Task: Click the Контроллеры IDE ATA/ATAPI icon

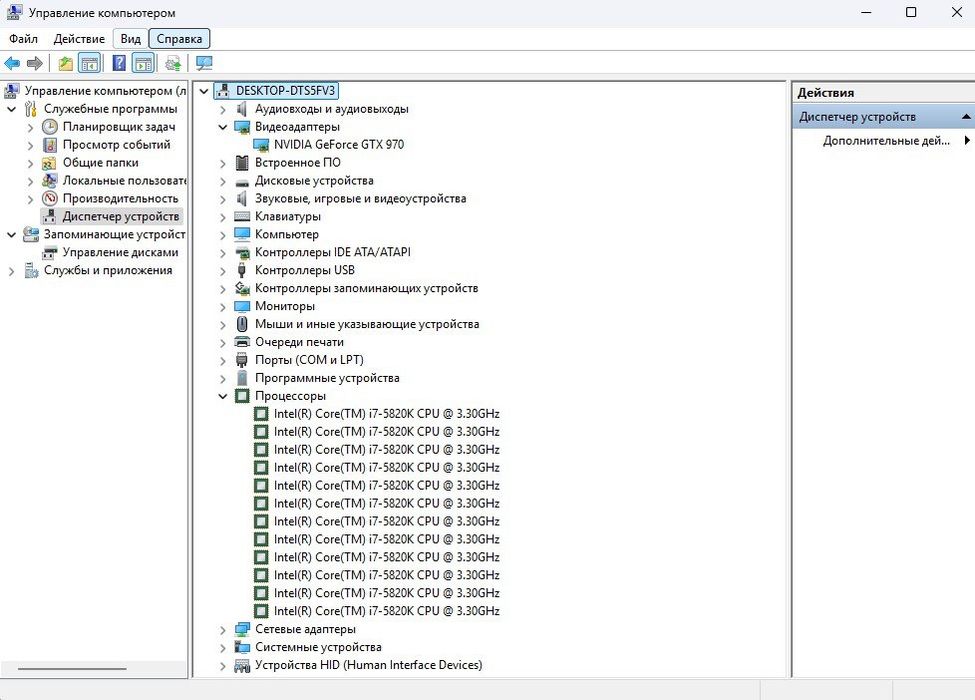Action: [x=242, y=252]
